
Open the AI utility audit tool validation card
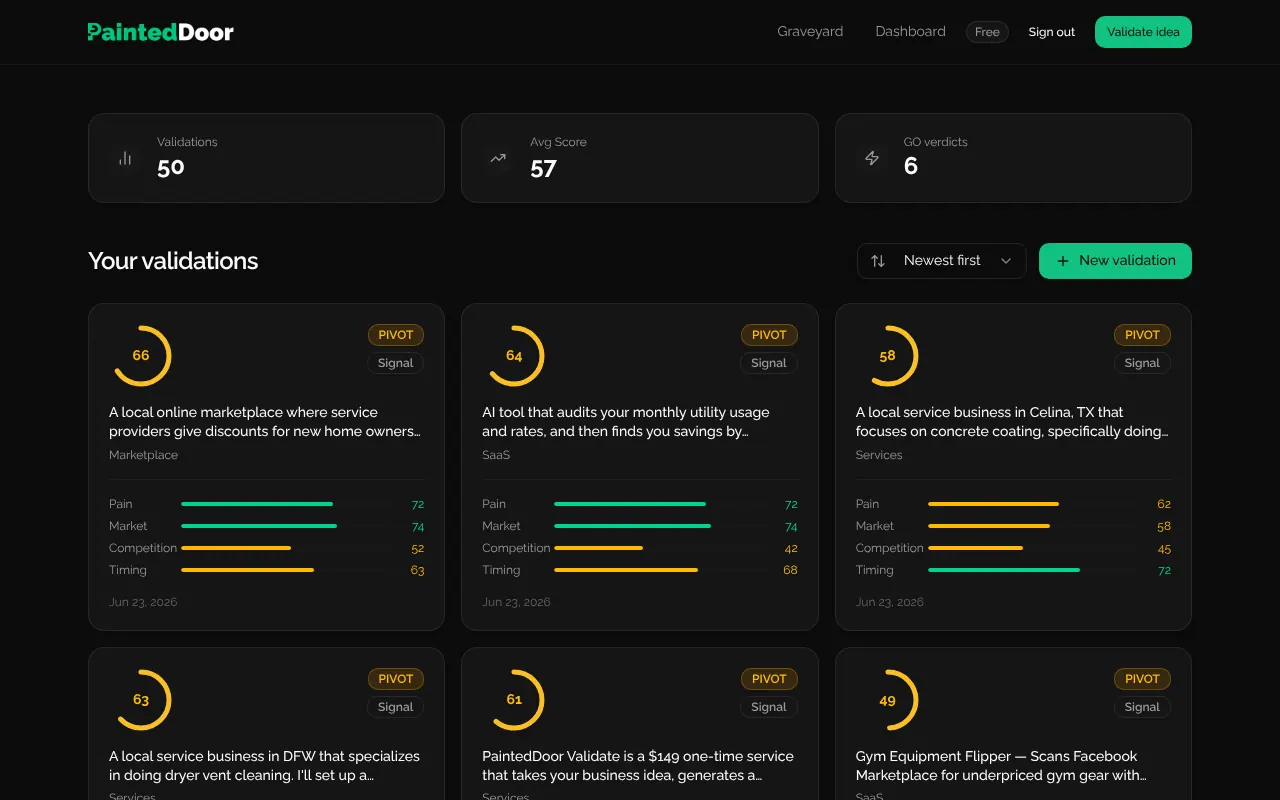[640, 467]
